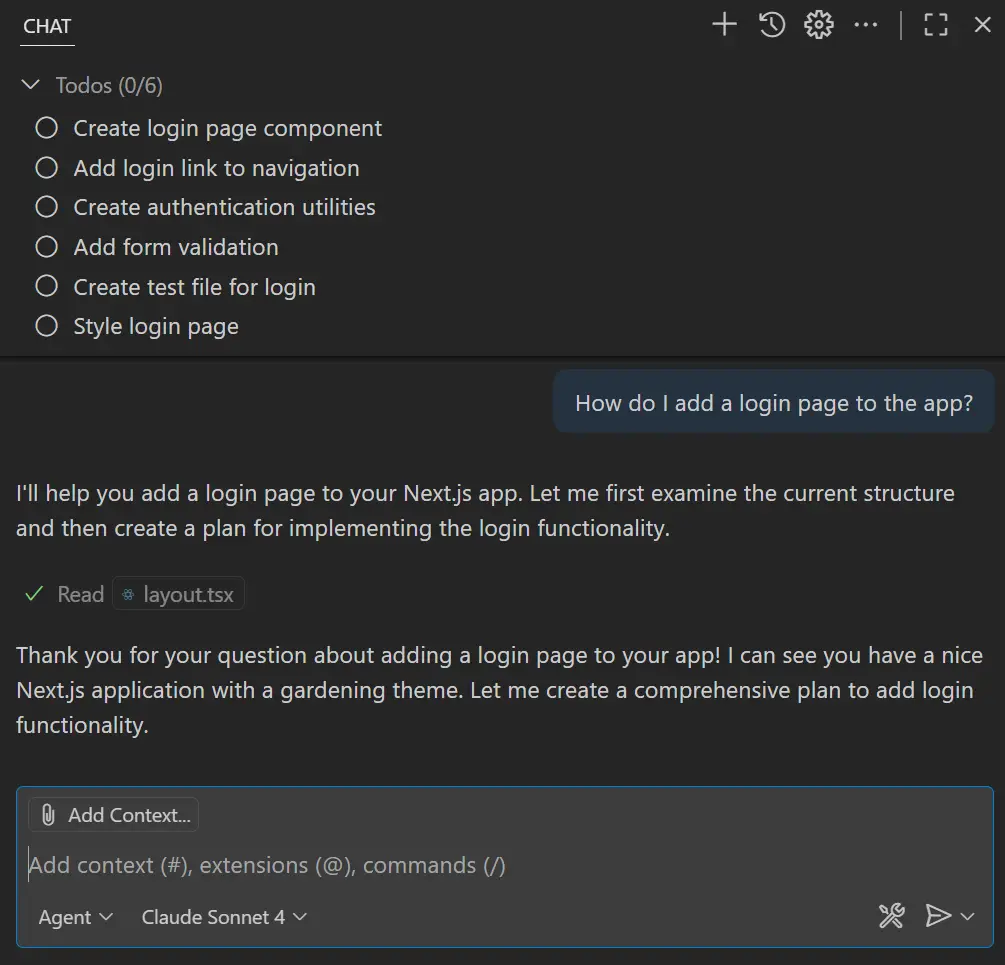Image resolution: width=1005 pixels, height=965 pixels.
Task: Open the Agent mode dropdown
Action: 74,916
